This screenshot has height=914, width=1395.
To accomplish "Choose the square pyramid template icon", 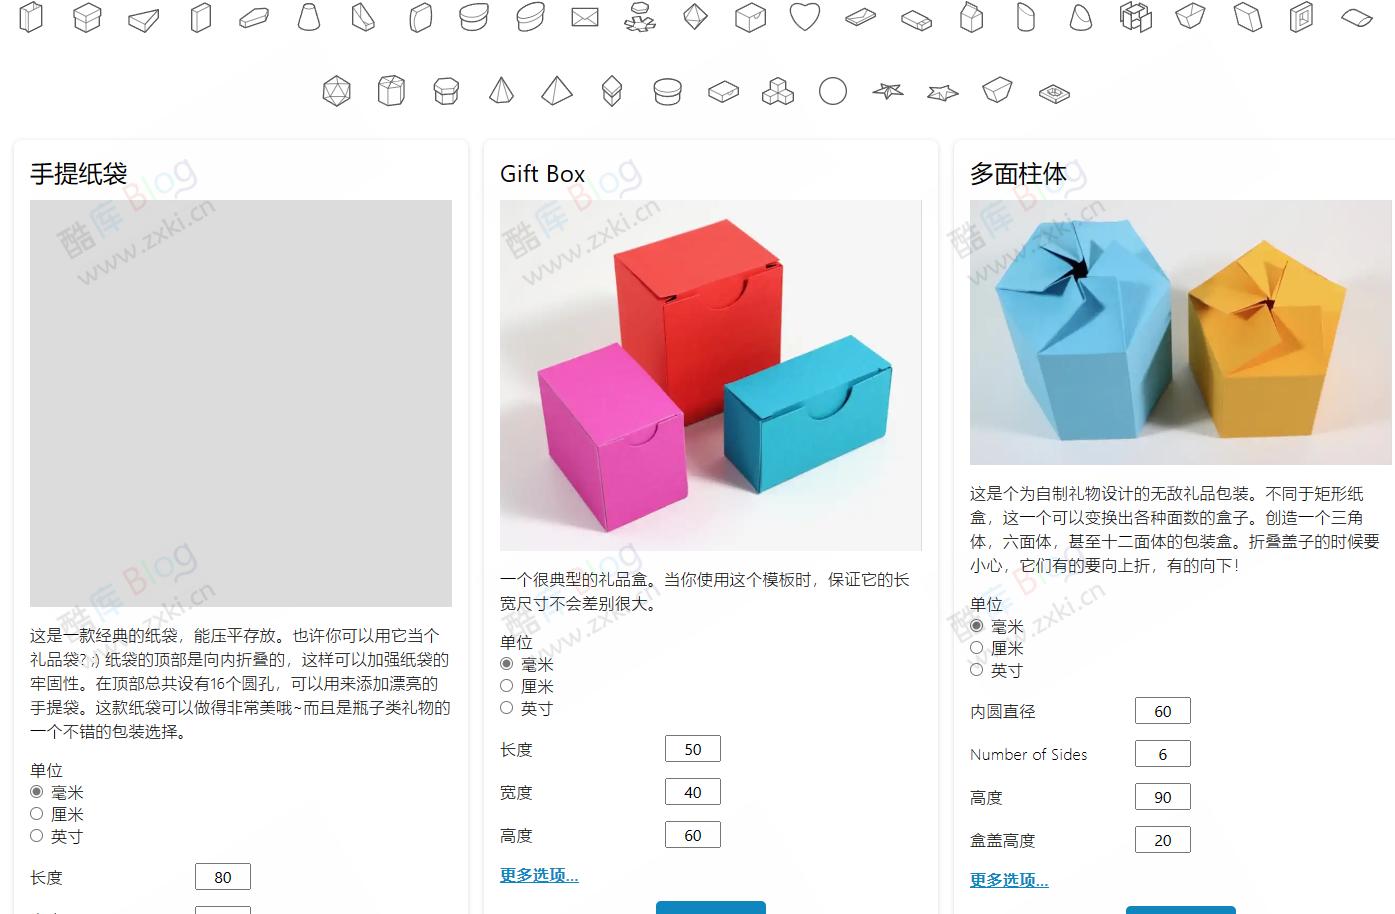I will coord(557,91).
